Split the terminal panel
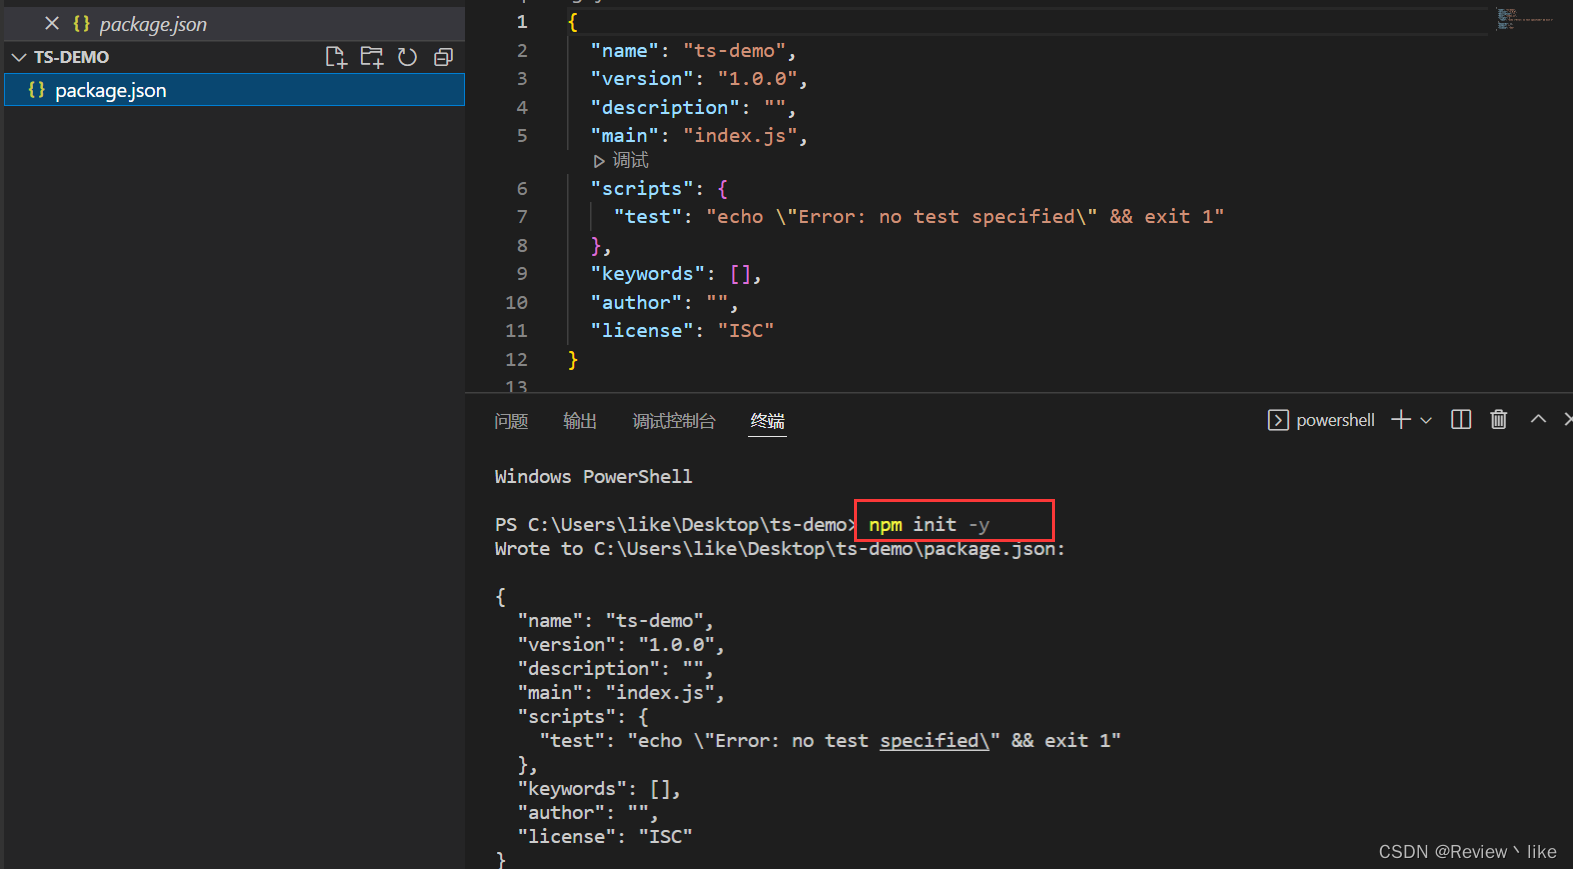 point(1461,419)
